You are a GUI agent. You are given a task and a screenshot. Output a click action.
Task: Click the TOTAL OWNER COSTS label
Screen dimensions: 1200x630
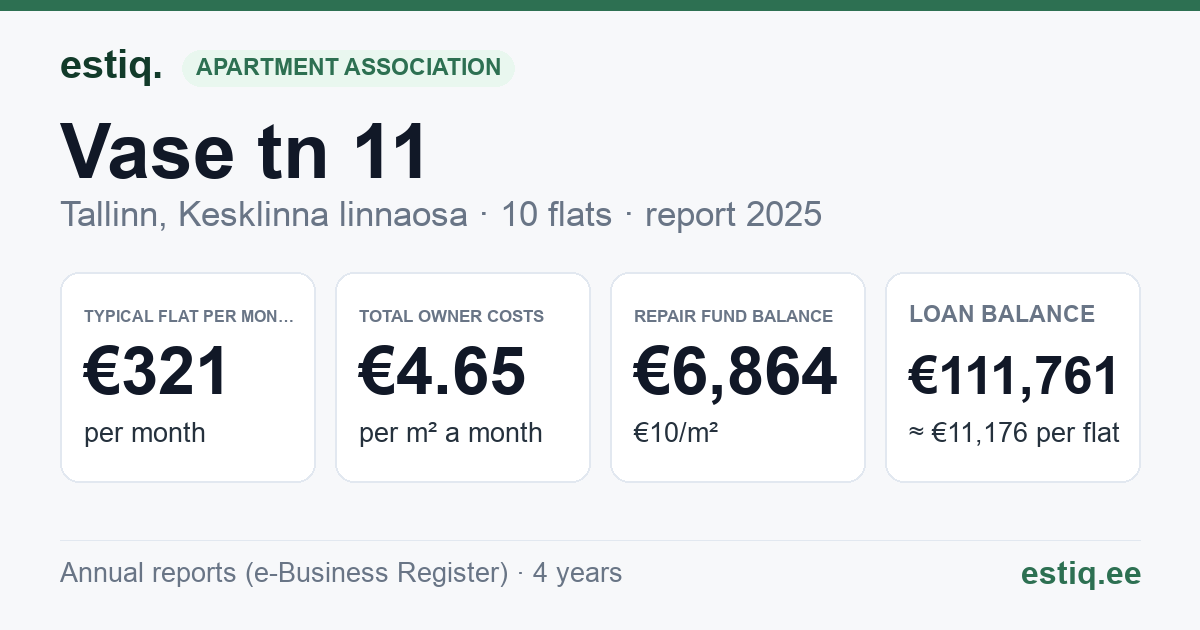452,316
